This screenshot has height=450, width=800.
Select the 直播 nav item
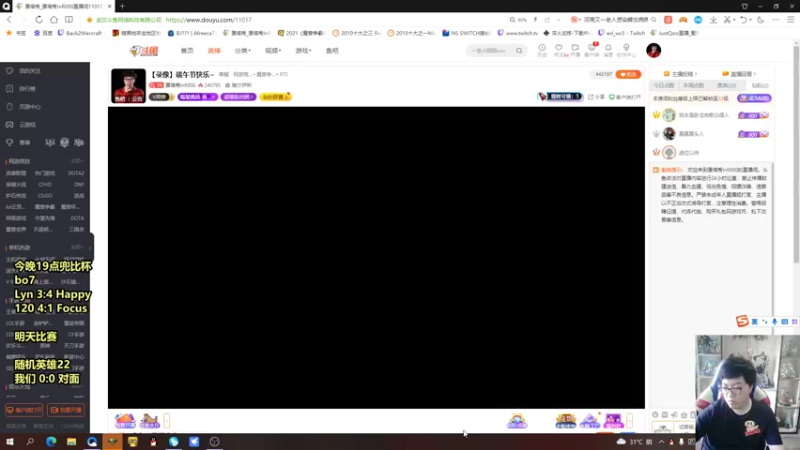pos(214,51)
